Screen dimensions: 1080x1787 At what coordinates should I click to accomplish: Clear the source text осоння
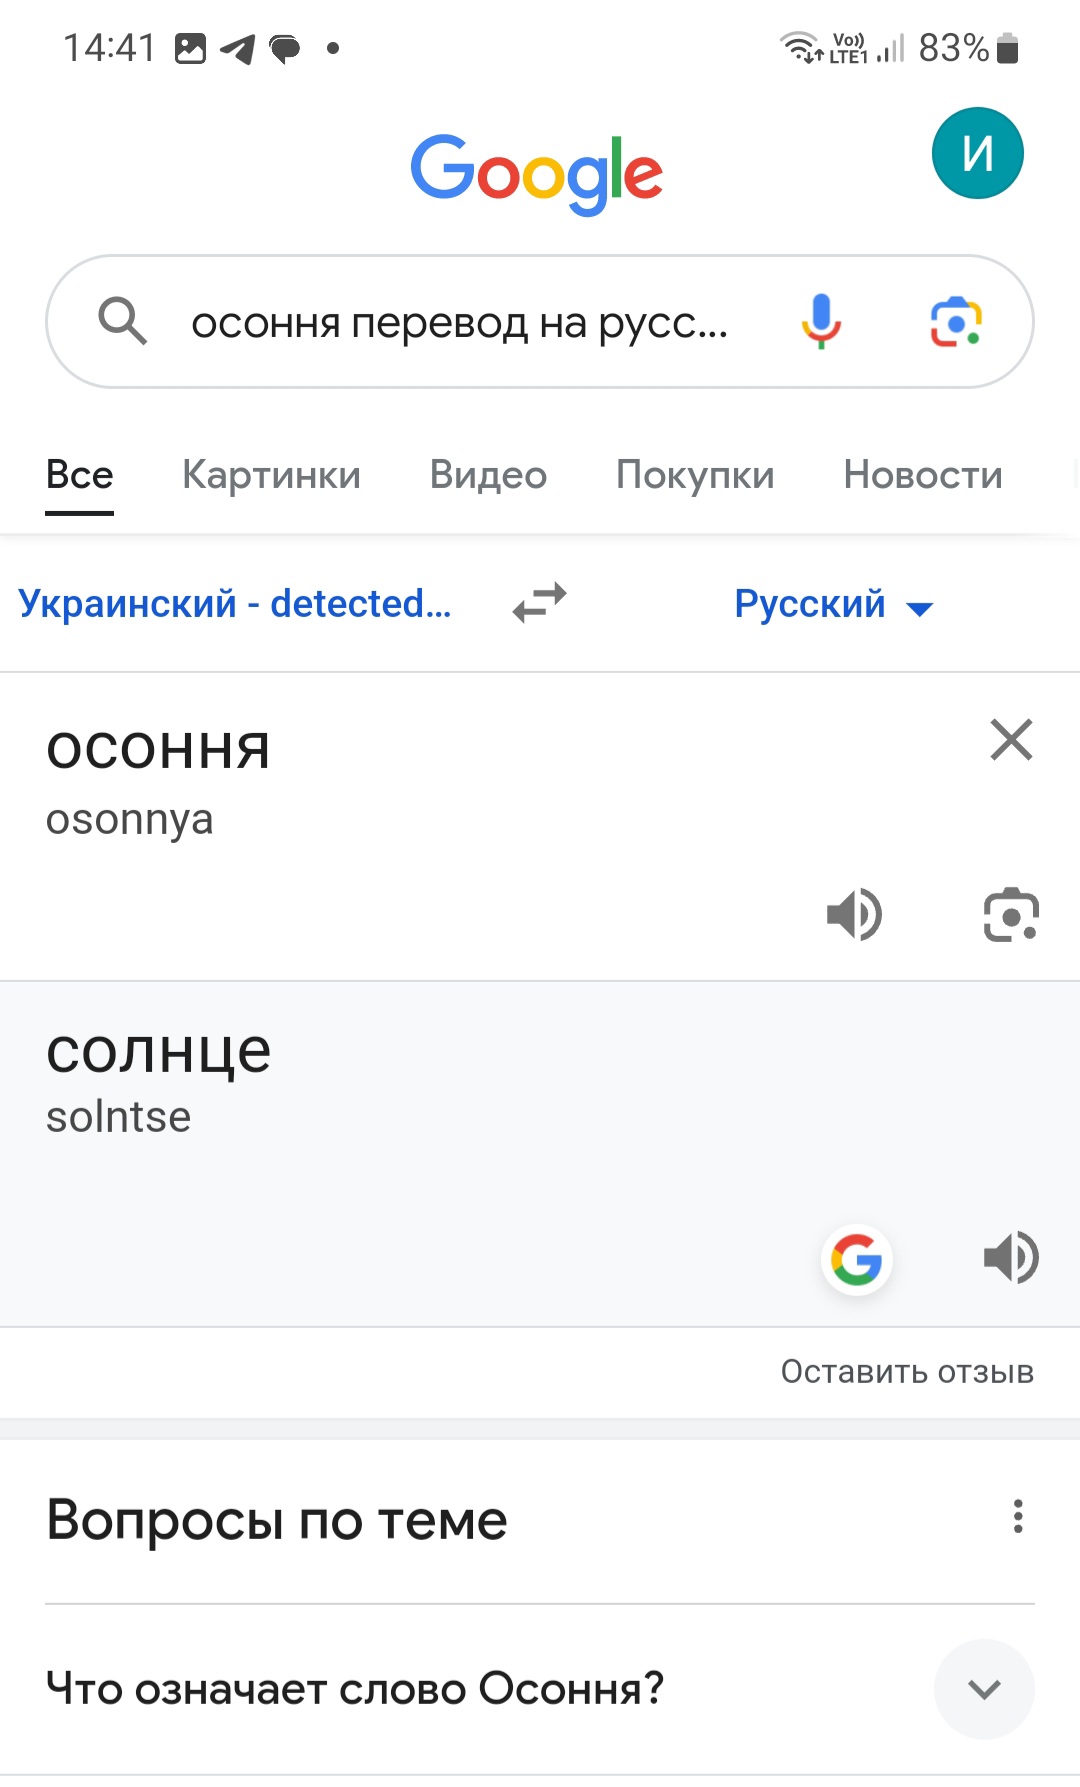[1011, 740]
